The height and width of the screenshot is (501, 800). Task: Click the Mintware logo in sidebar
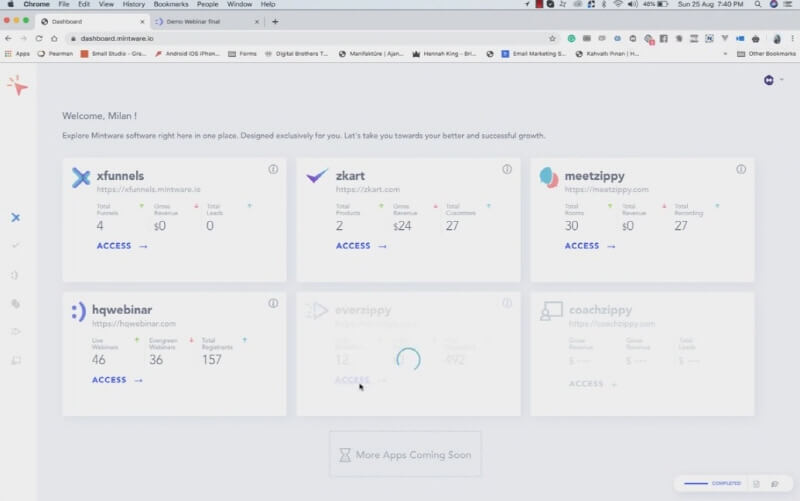click(18, 86)
